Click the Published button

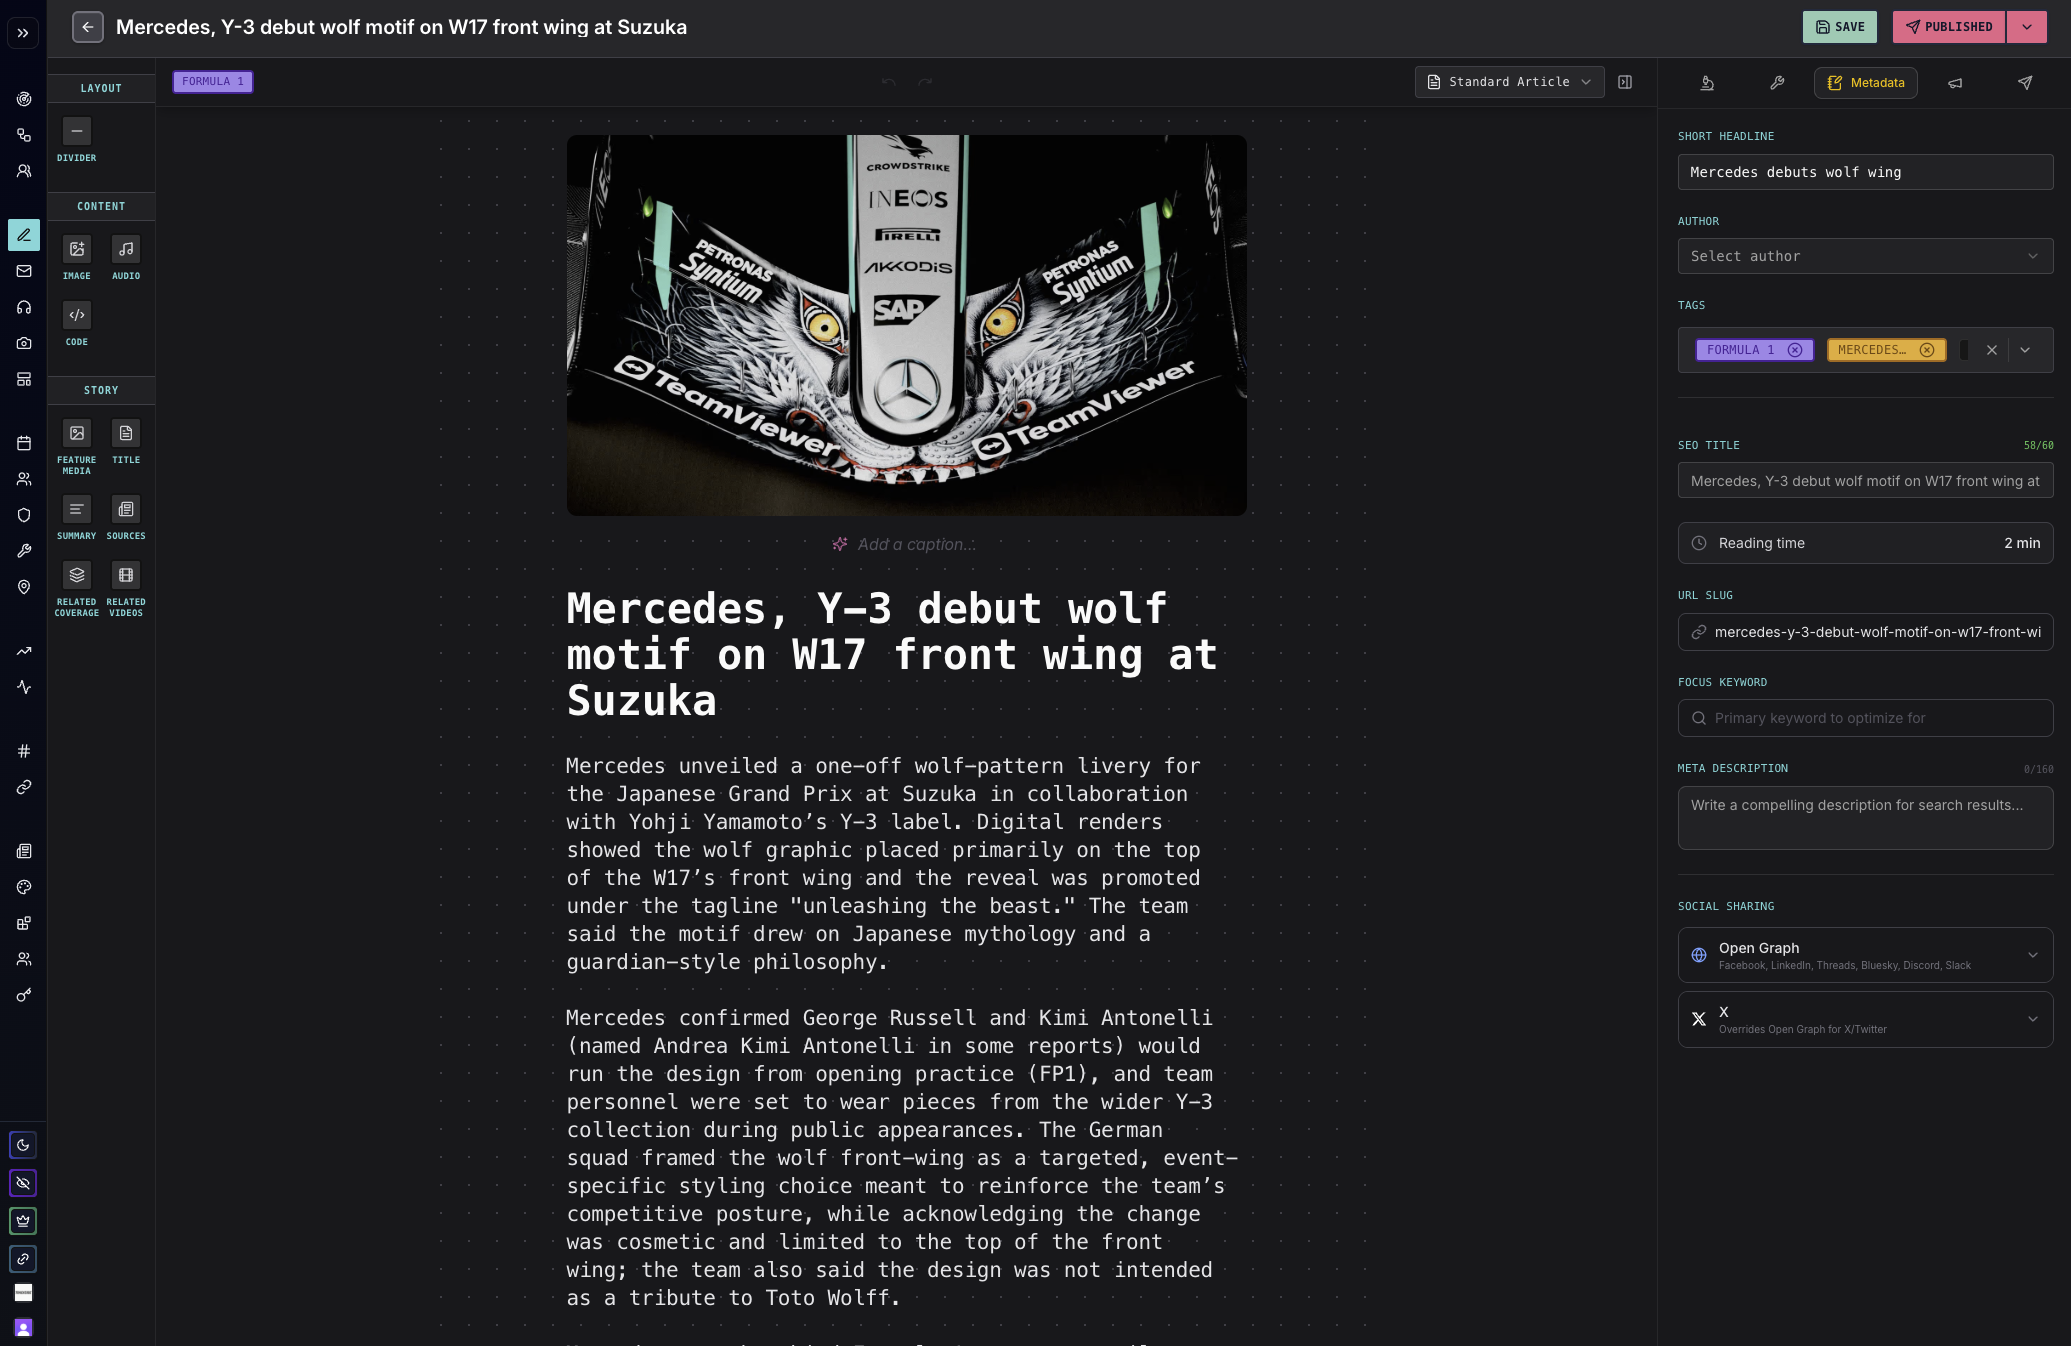coord(1948,27)
